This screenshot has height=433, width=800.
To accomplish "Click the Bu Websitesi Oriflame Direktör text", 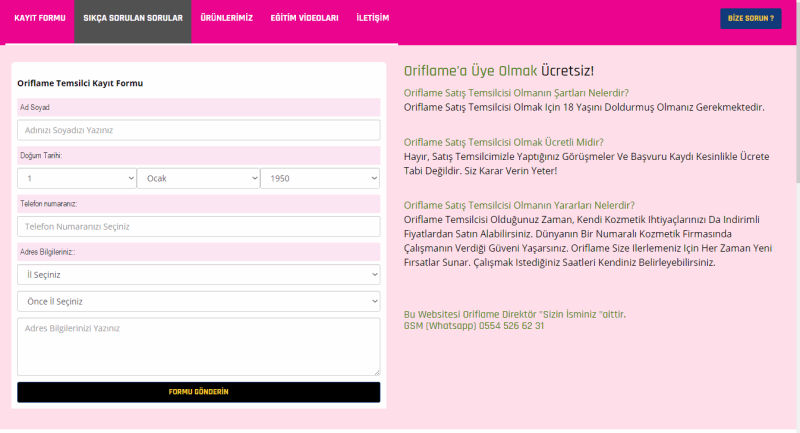I will coord(514,314).
